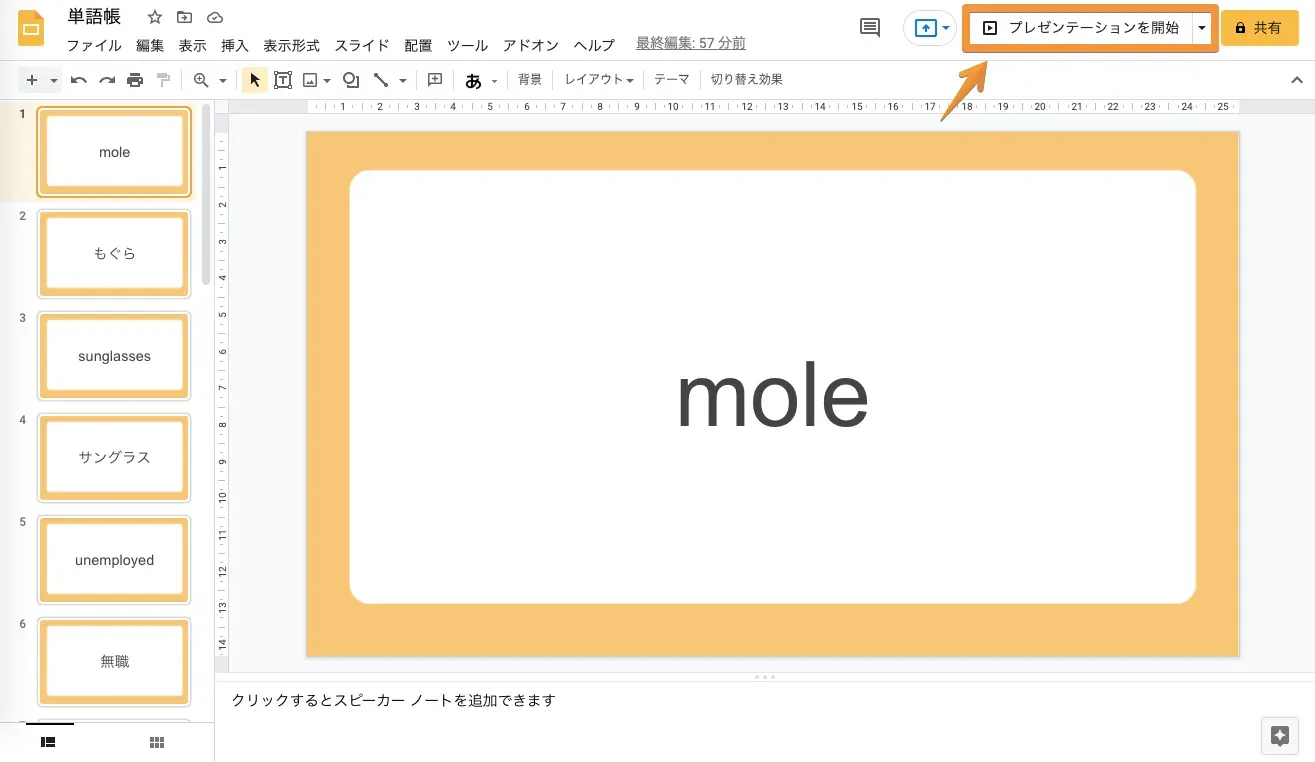Open the アドオン menu
Screen dimensions: 1315x762
click(x=531, y=45)
